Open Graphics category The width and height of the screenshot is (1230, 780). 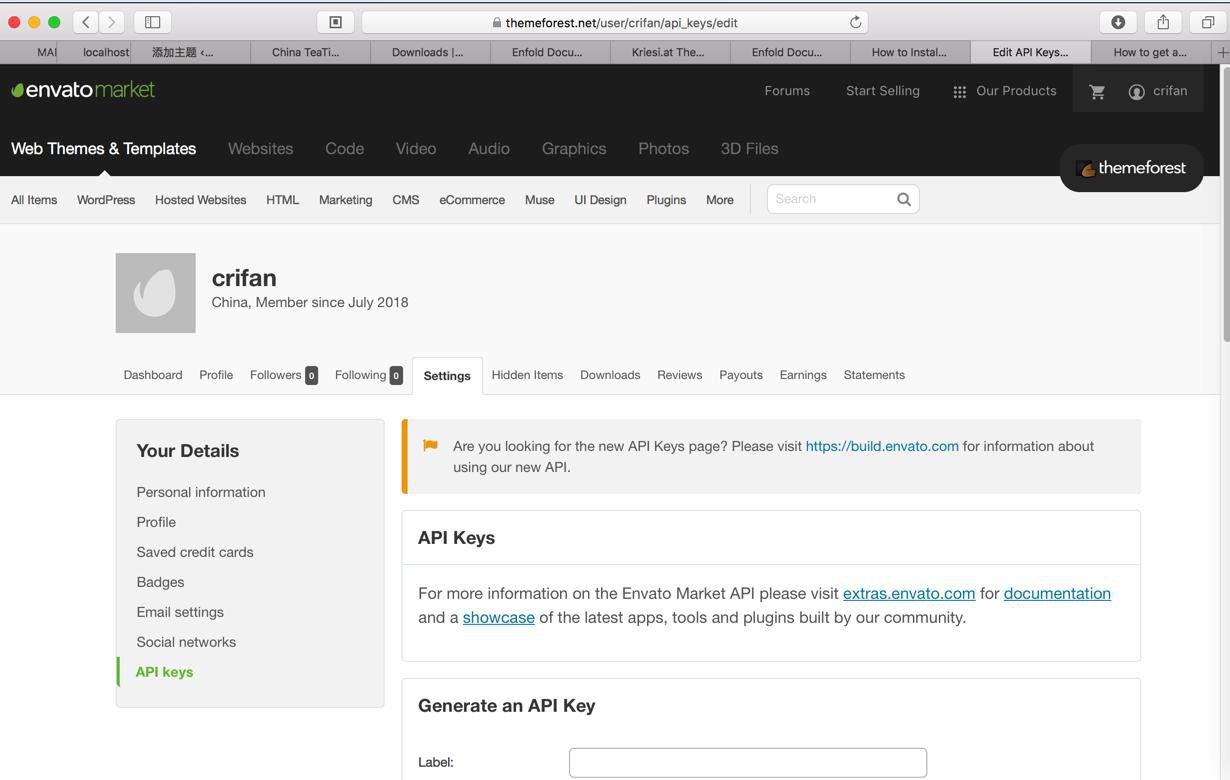[574, 149]
